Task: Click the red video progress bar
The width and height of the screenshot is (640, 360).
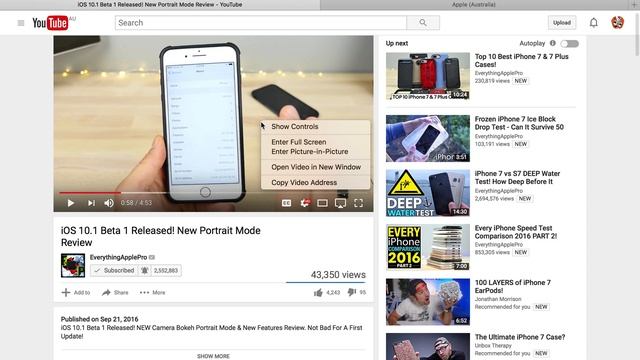Action: [90, 192]
